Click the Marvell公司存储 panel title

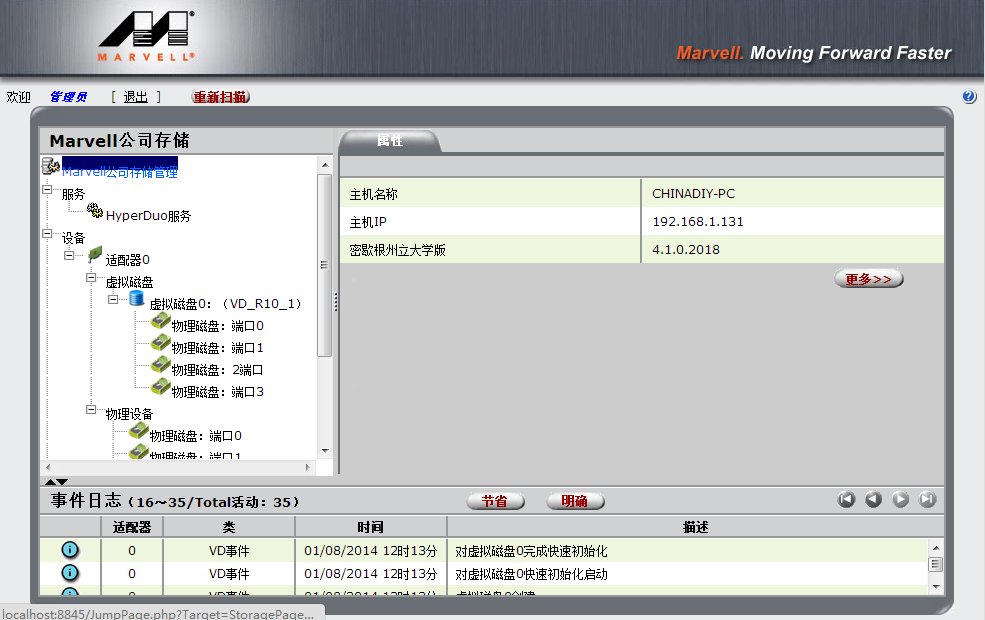[x=119, y=141]
